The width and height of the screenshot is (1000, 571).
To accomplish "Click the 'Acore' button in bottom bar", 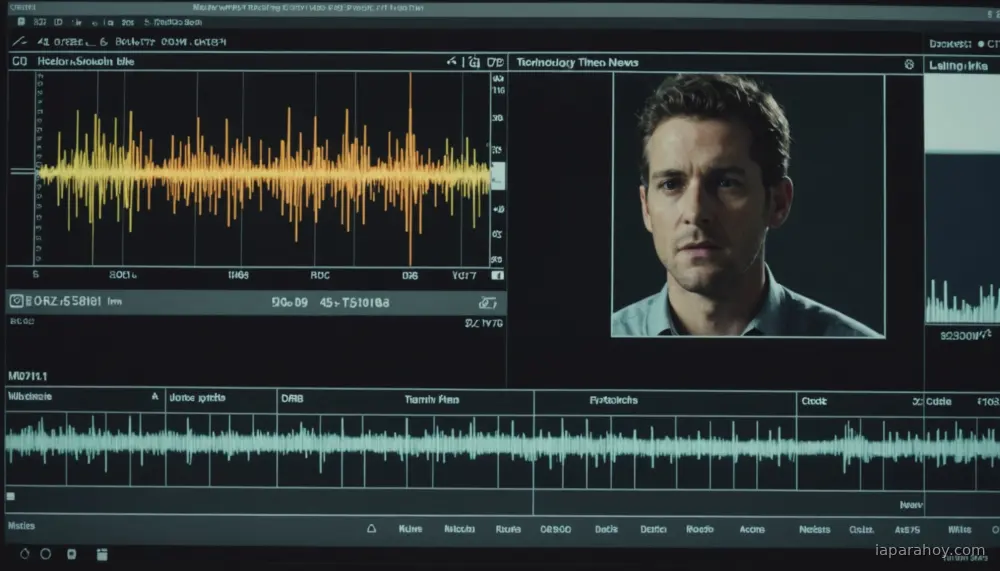I will 752,530.
